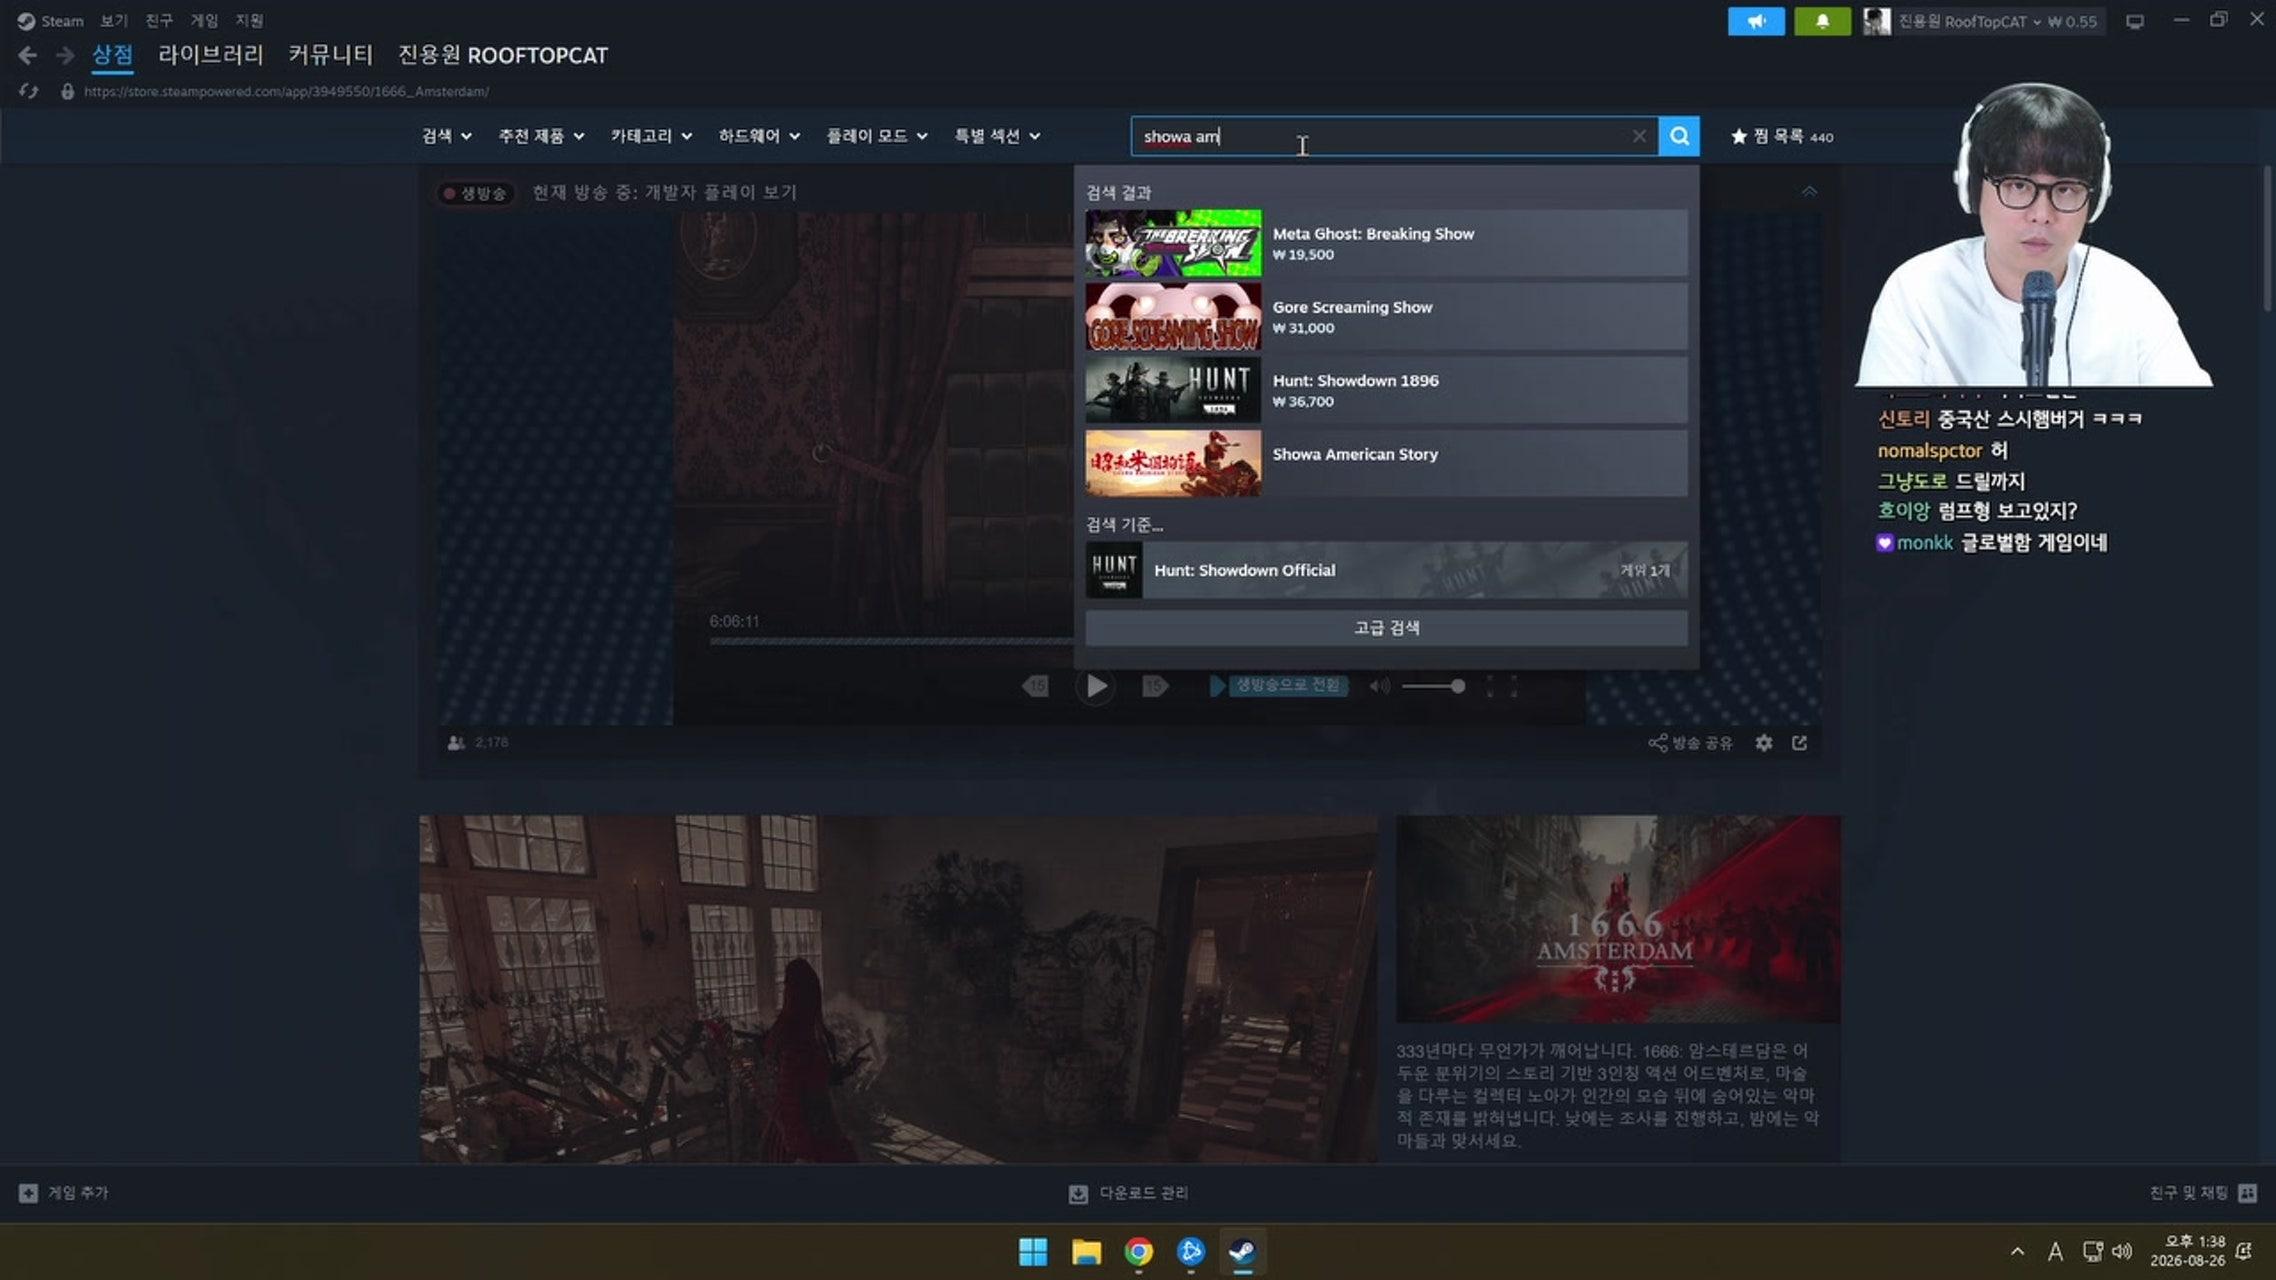Go forward with the Steam forward arrow
Screen dimensions: 2276x1280
point(65,56)
